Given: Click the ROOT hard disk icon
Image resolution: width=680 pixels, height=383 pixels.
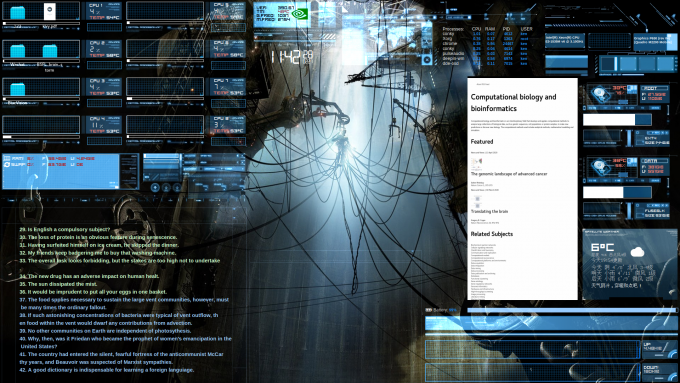Looking at the screenshot, I should (x=602, y=94).
